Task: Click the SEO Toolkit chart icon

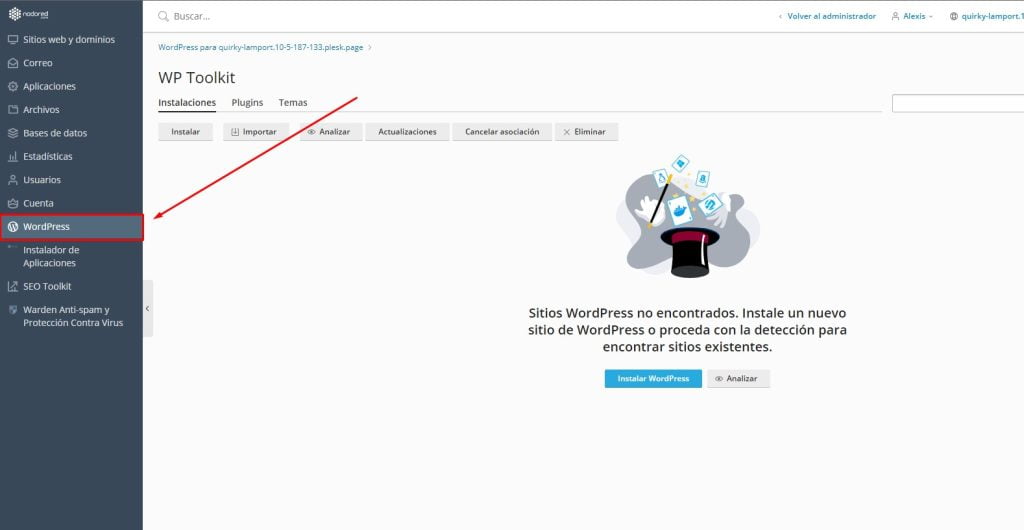Action: [x=12, y=287]
